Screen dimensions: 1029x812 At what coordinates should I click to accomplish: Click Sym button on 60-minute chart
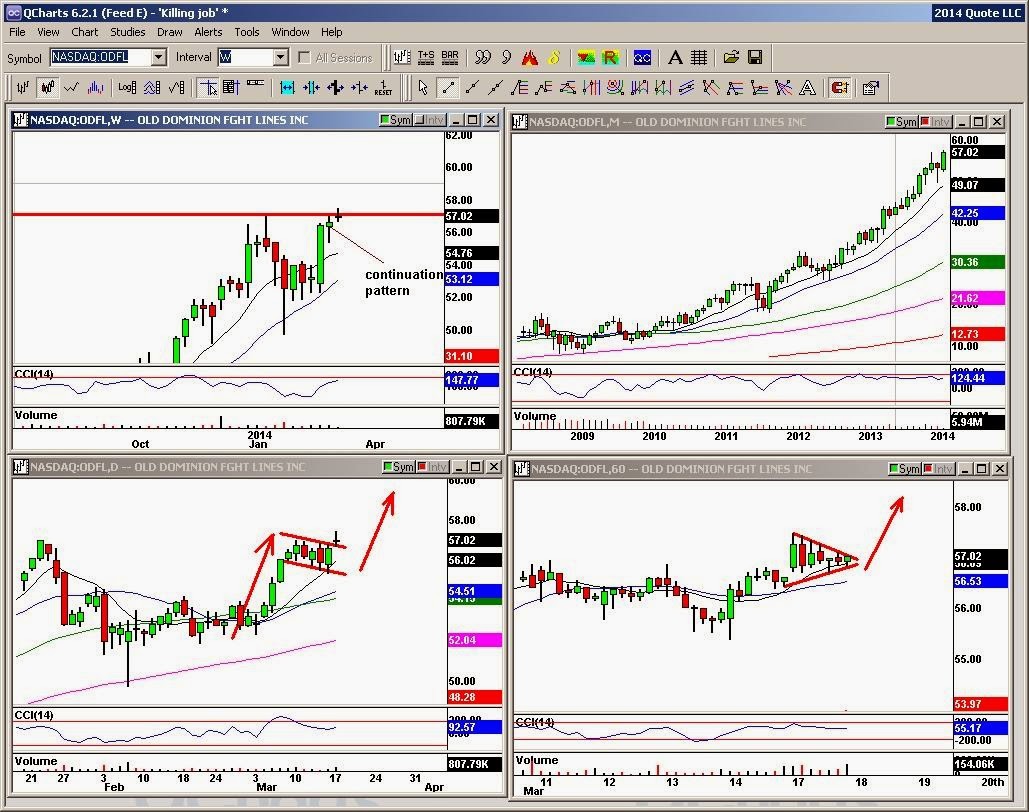(x=905, y=469)
